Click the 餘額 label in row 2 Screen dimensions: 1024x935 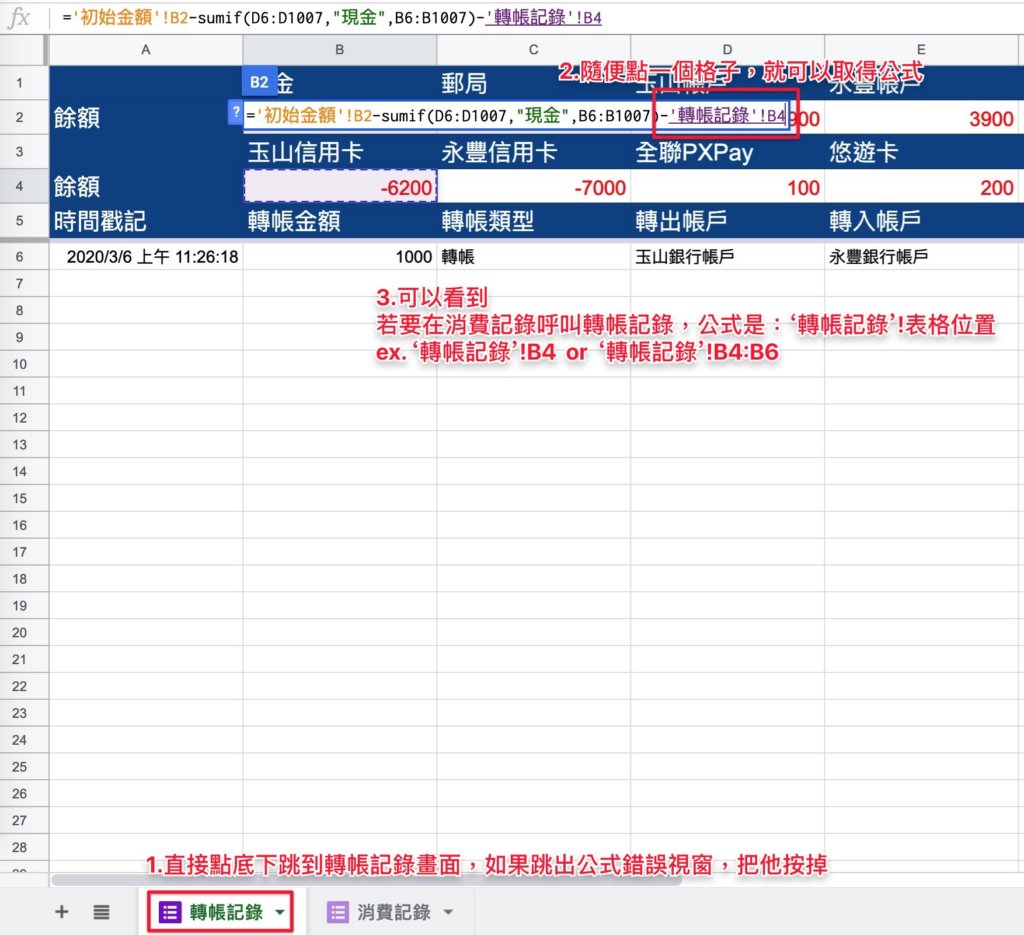pos(77,118)
